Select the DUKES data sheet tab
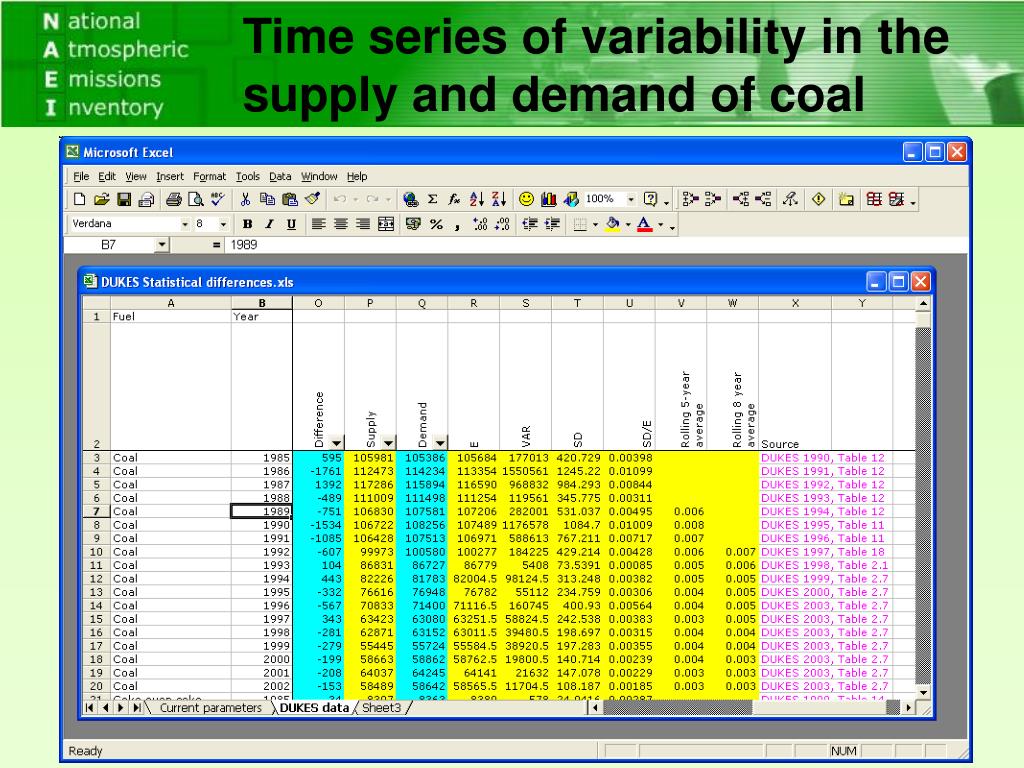This screenshot has height=768, width=1024. [x=314, y=708]
